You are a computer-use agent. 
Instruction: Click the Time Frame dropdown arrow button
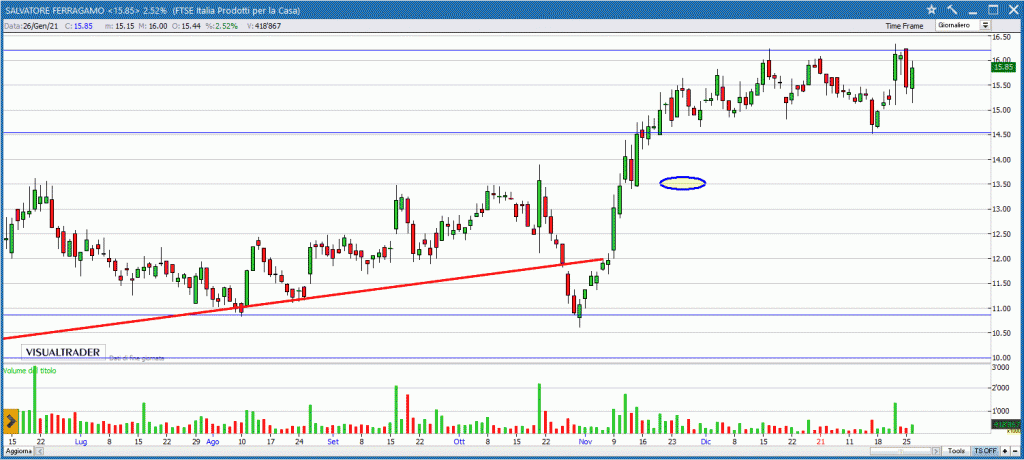click(985, 25)
